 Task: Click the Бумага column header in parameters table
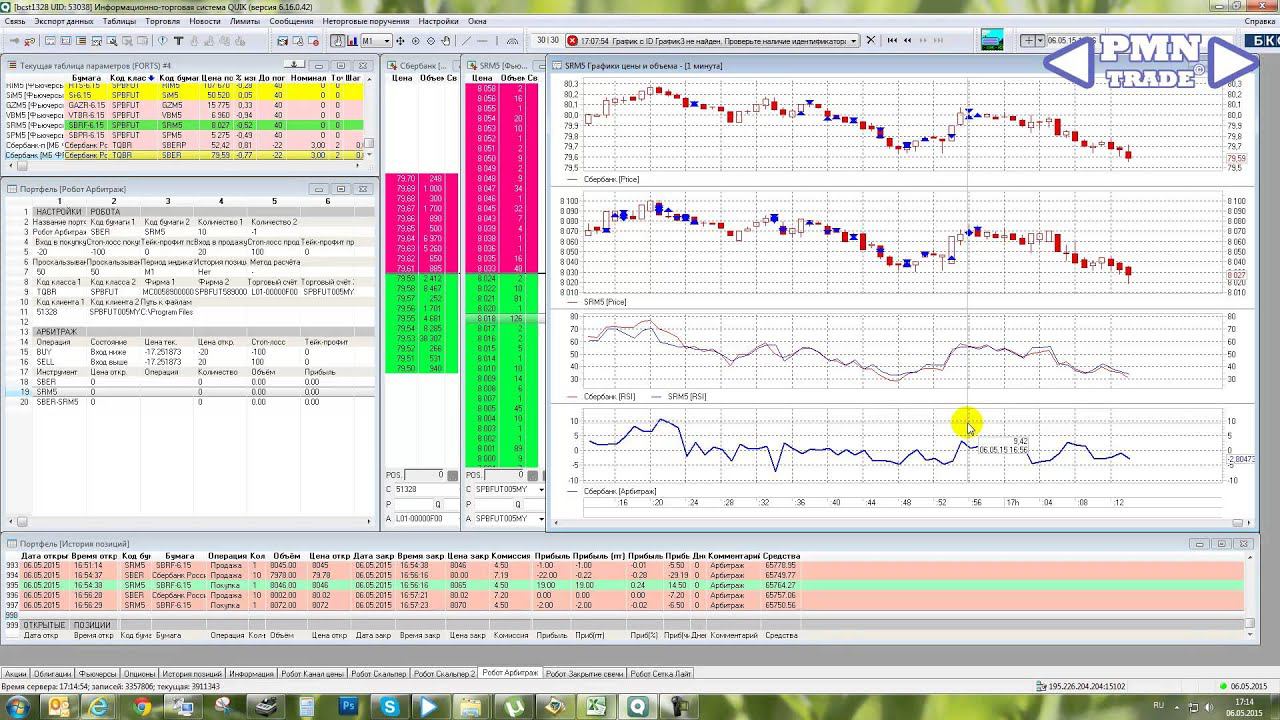[x=87, y=77]
